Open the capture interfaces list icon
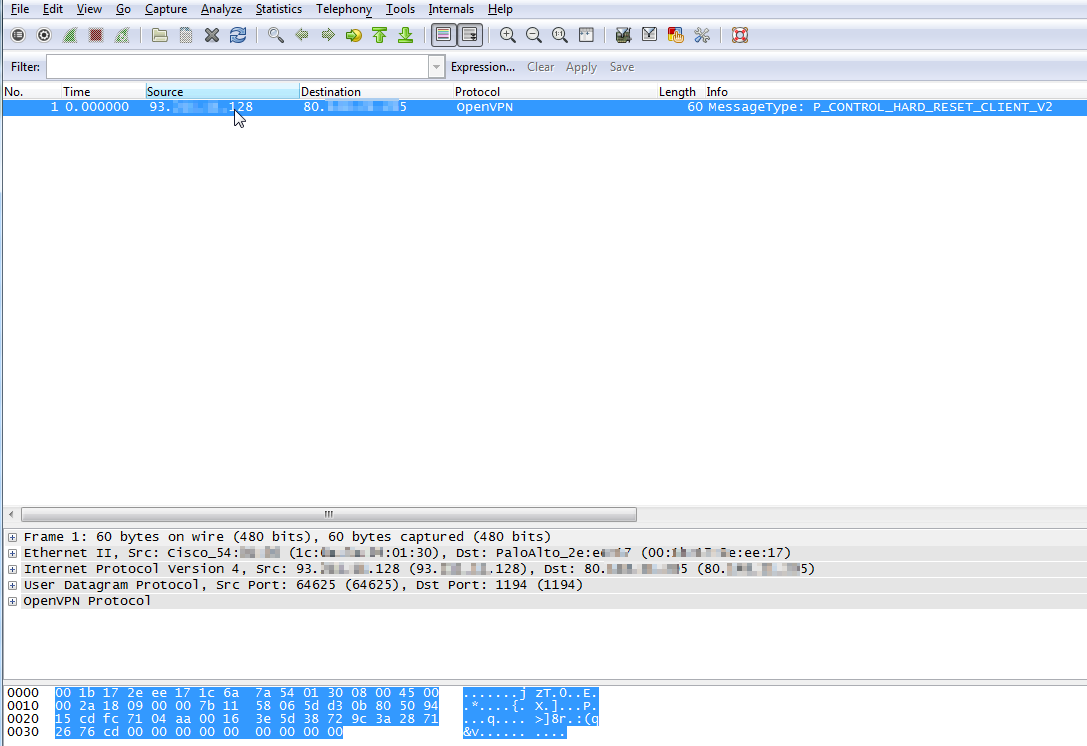 point(18,35)
